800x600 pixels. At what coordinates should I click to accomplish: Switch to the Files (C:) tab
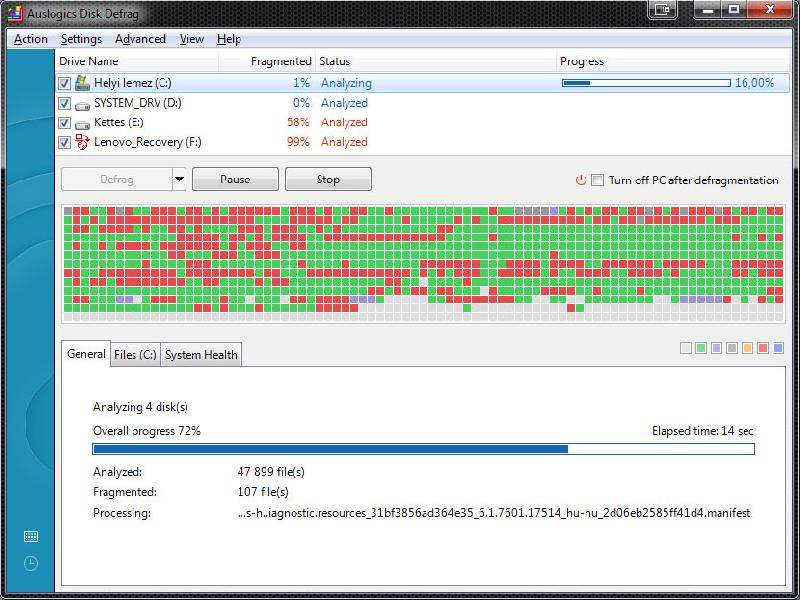pyautogui.click(x=135, y=355)
